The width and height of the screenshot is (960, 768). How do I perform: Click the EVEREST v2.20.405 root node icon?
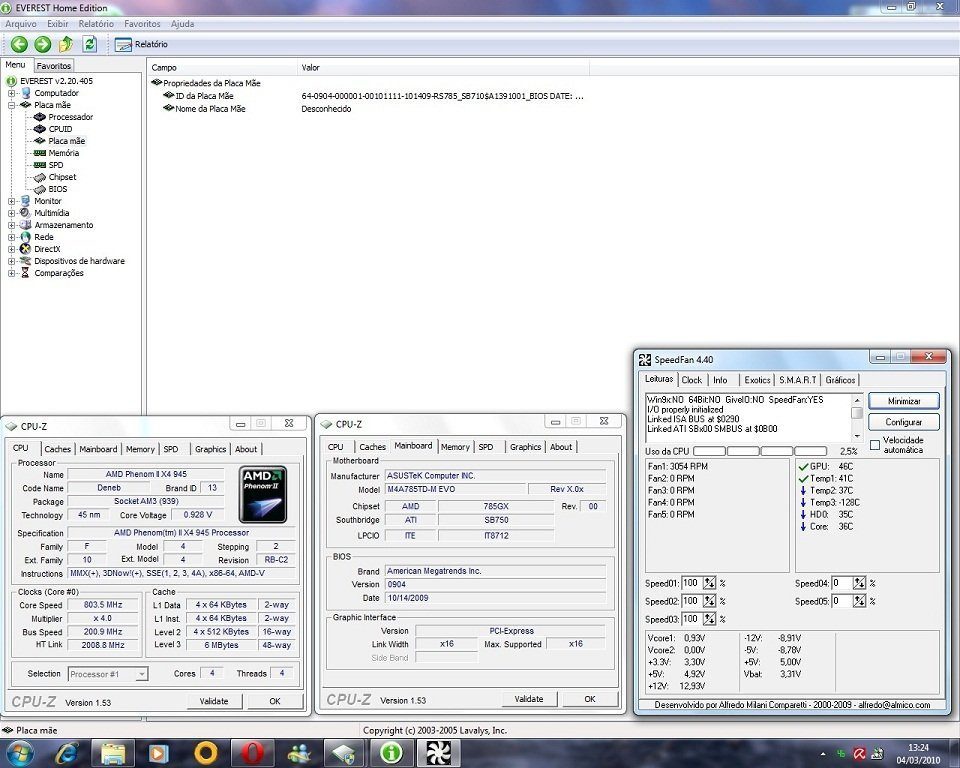[x=11, y=81]
